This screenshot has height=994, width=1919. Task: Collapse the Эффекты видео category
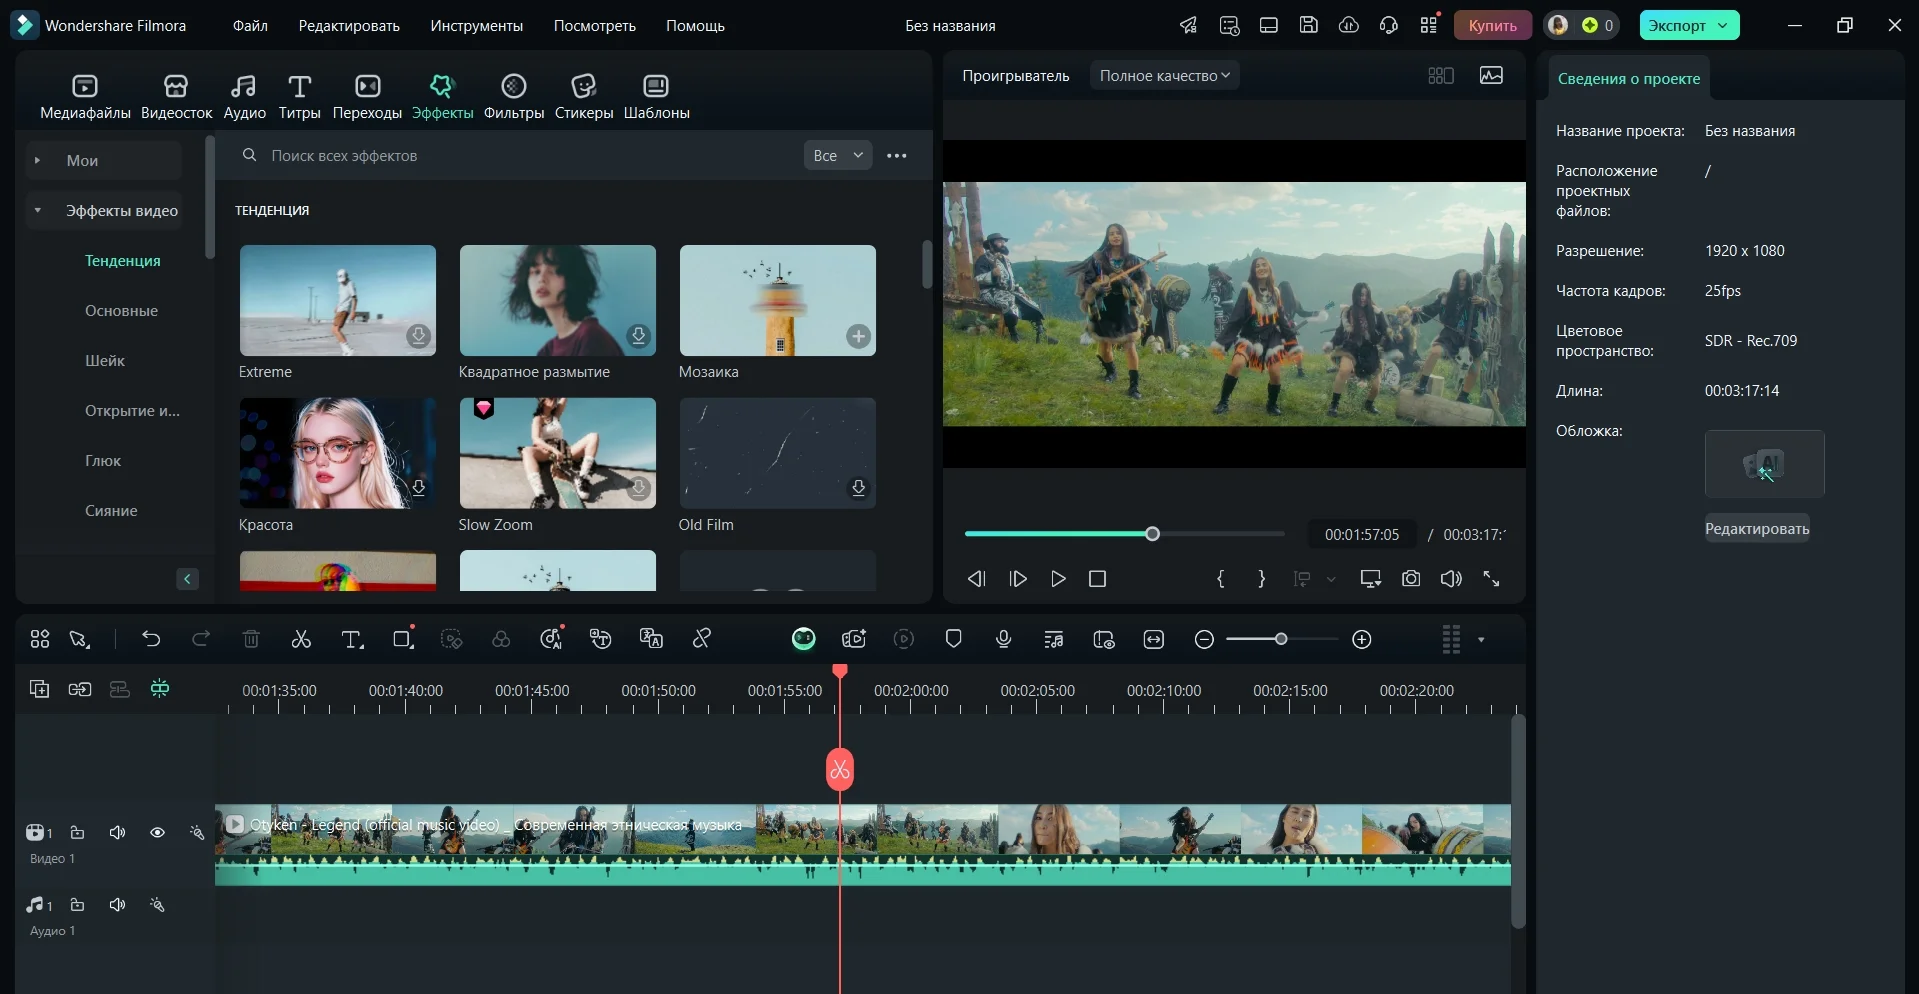38,210
